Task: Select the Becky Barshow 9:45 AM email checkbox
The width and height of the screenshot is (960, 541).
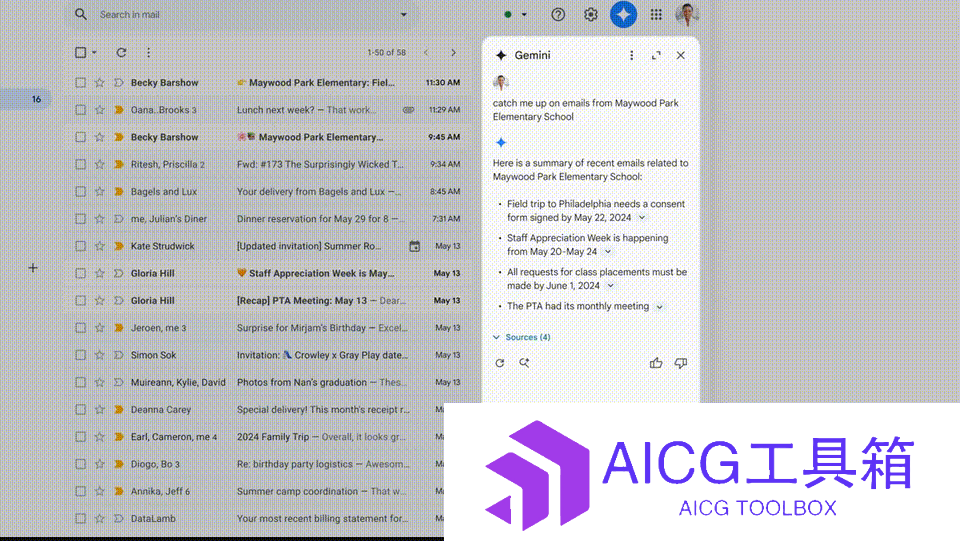Action: [80, 137]
